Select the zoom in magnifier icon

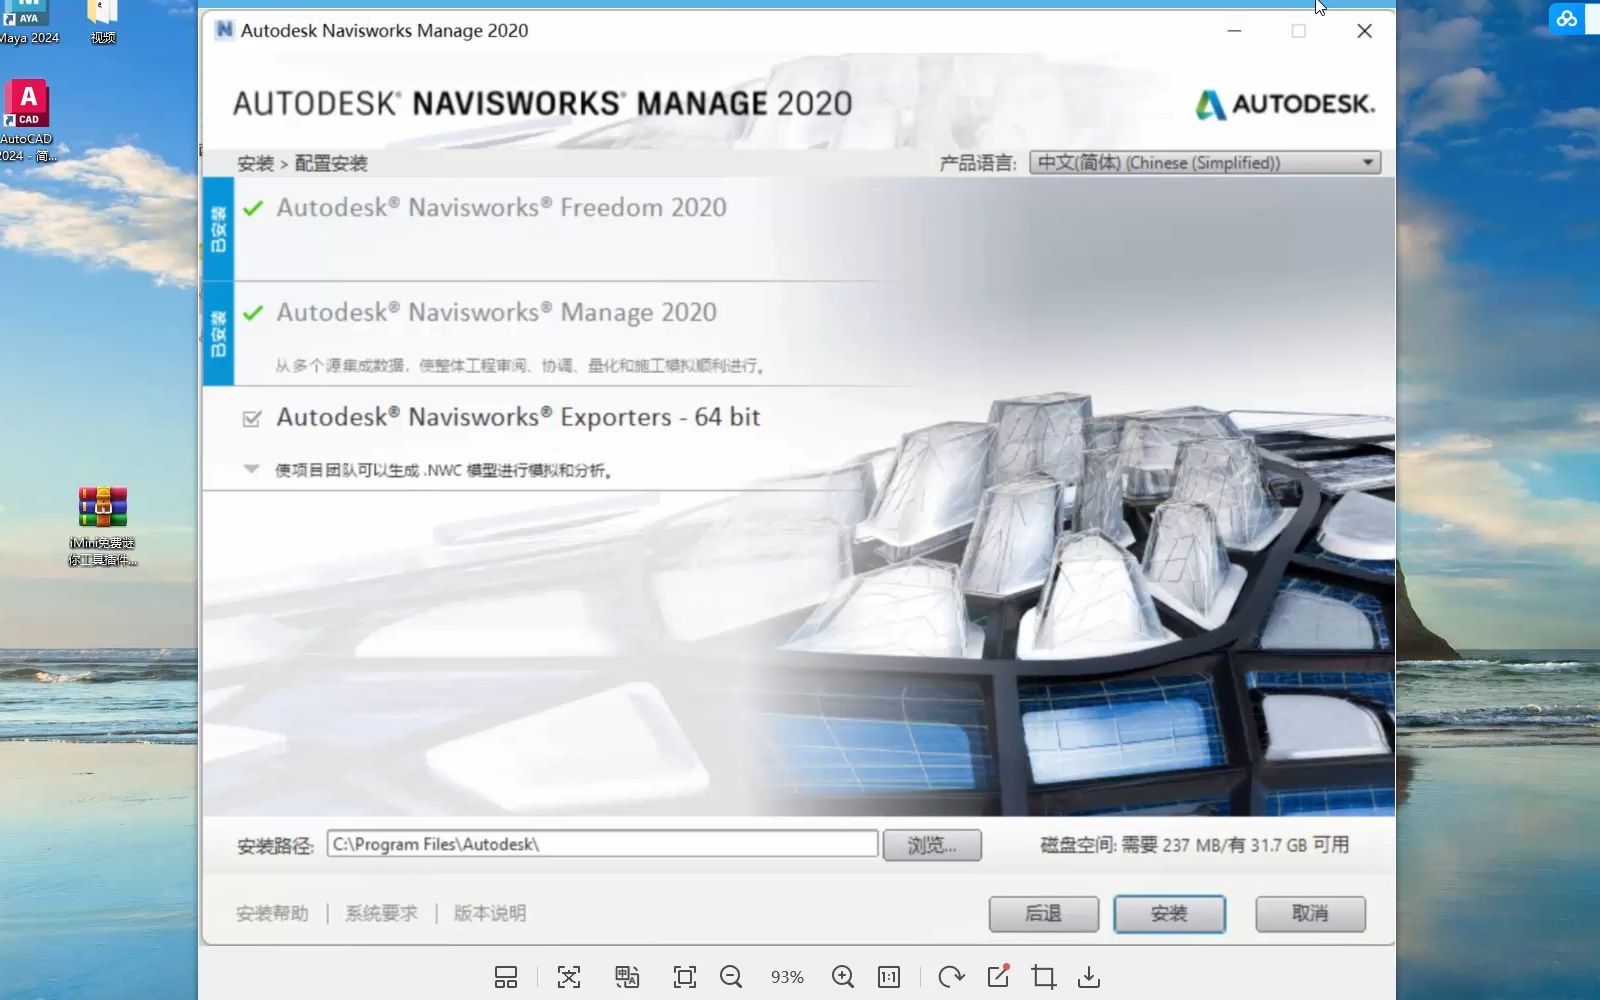[x=843, y=977]
